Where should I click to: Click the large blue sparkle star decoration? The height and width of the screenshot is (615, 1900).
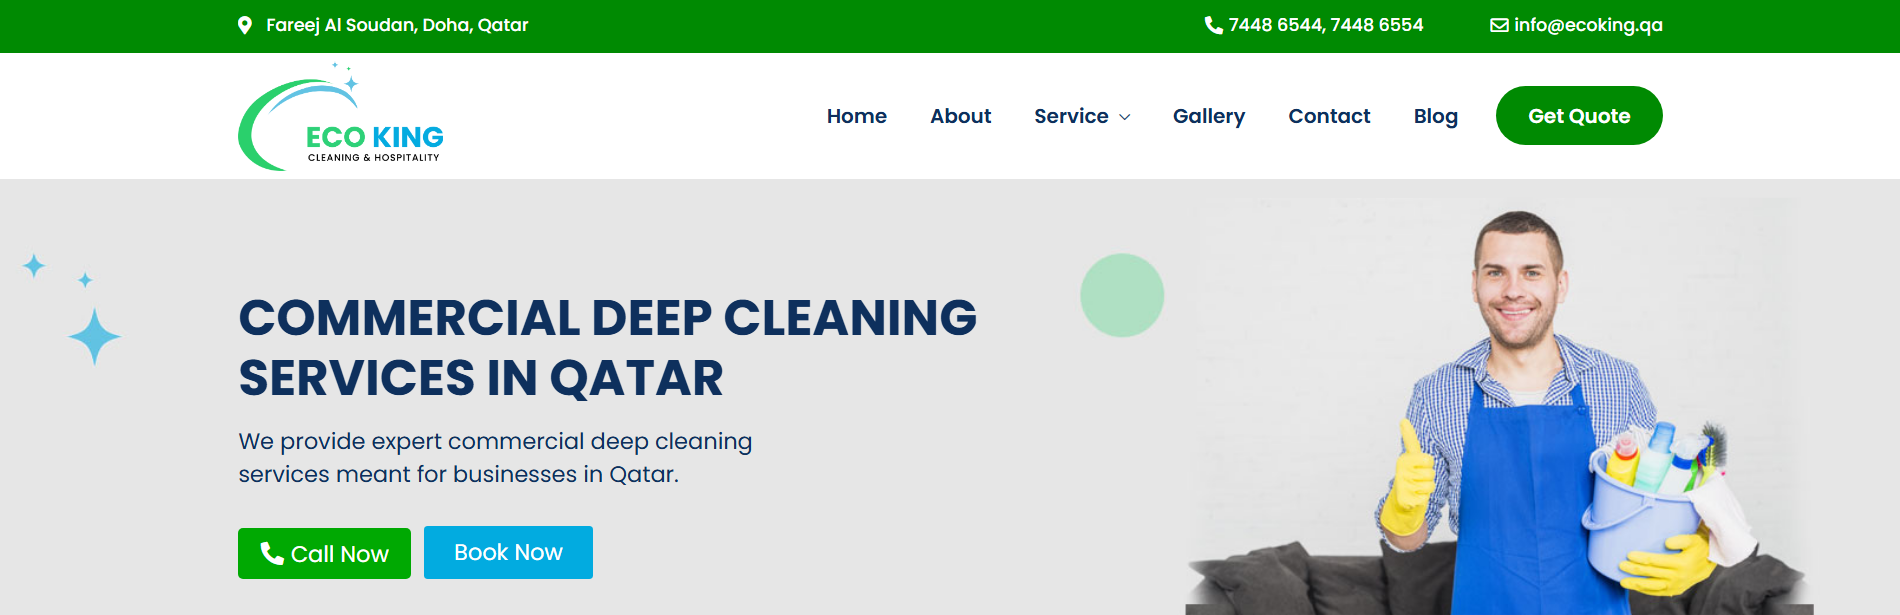[x=95, y=336]
